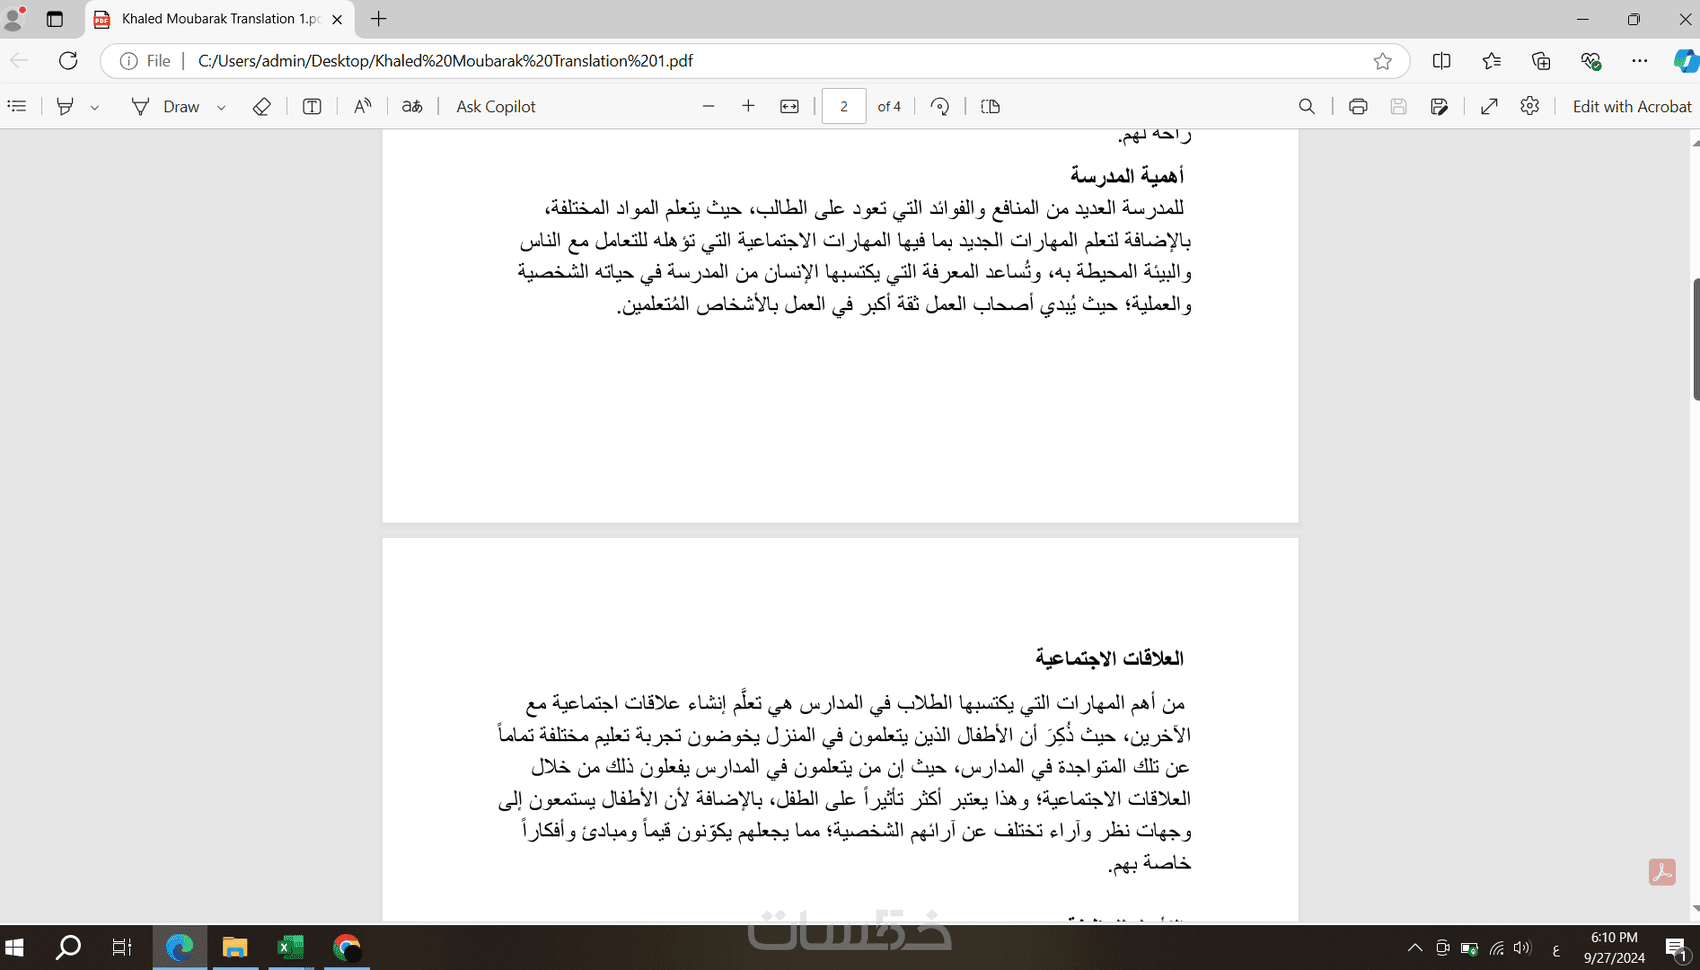1700x970 pixels.
Task: Click the heading 'العلاقات الاجتماعية'
Action: pyautogui.click(x=1109, y=658)
